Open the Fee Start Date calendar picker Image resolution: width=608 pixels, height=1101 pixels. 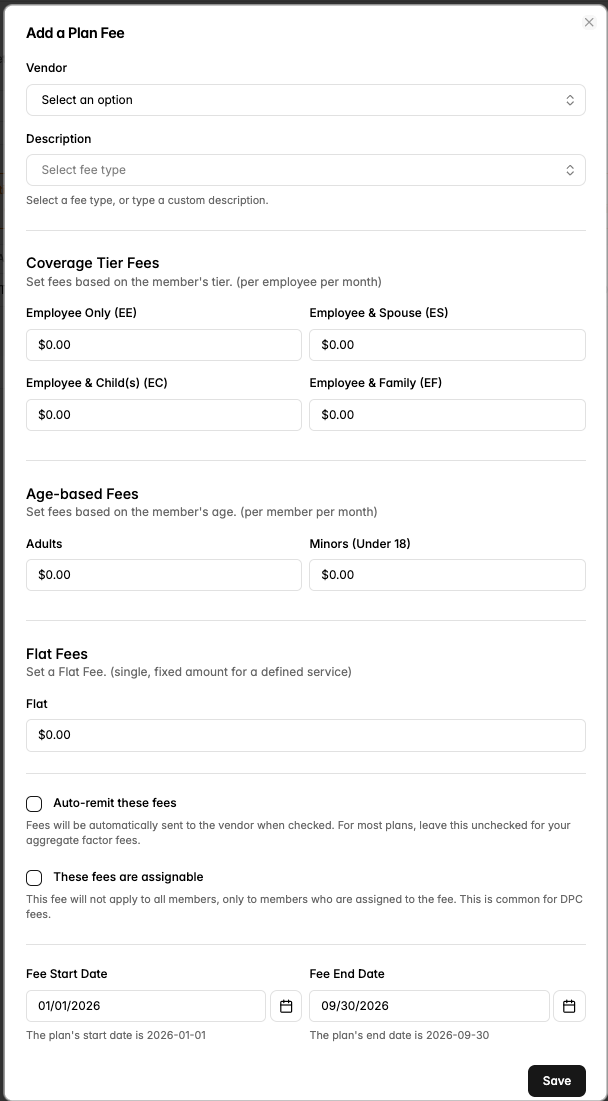286,1006
